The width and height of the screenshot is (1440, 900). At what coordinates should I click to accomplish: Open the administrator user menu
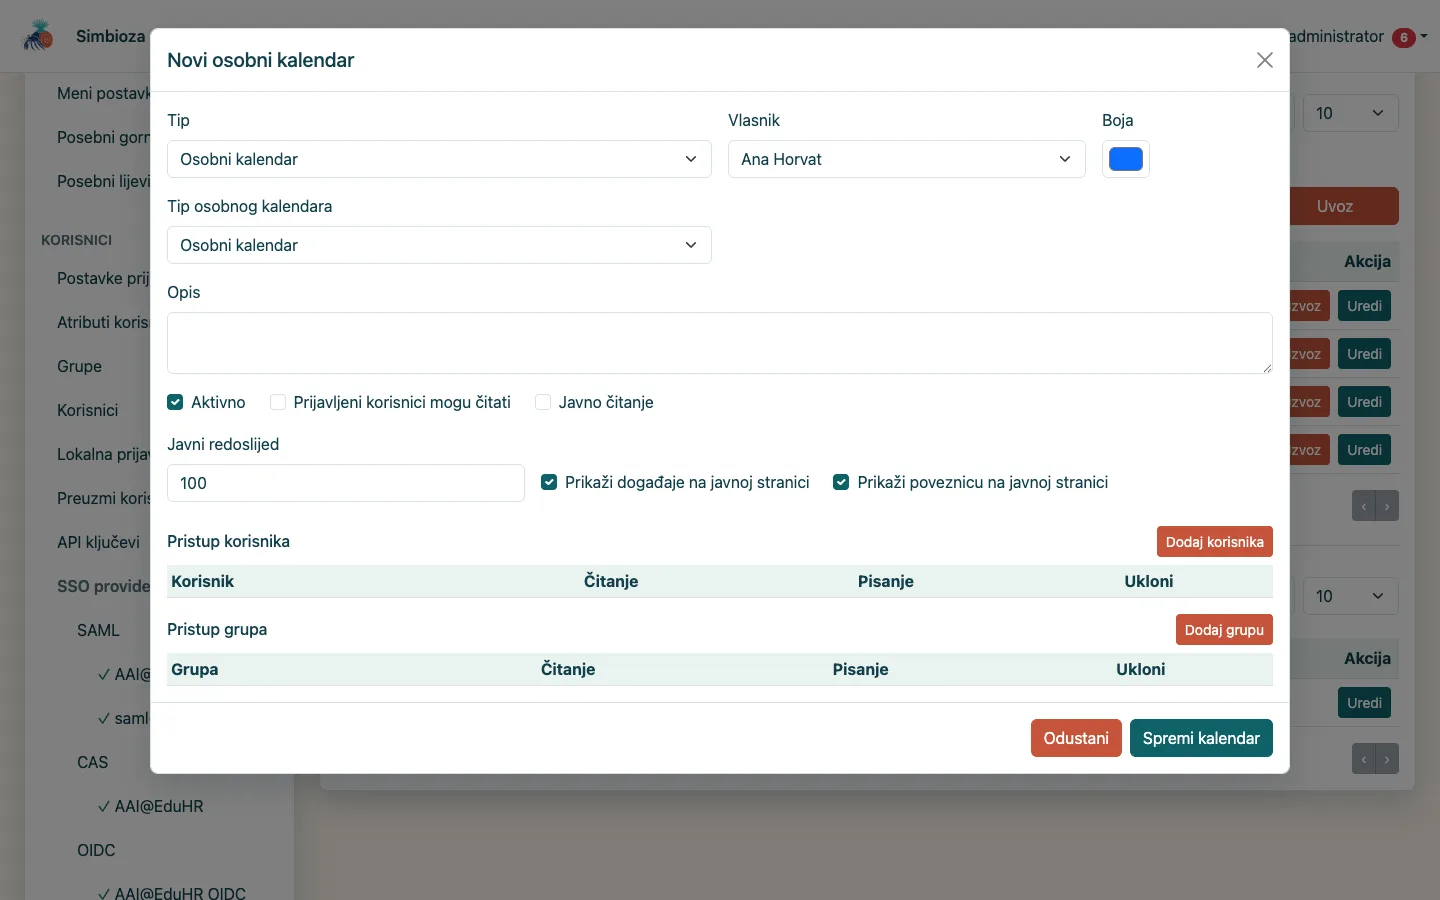click(x=1358, y=36)
